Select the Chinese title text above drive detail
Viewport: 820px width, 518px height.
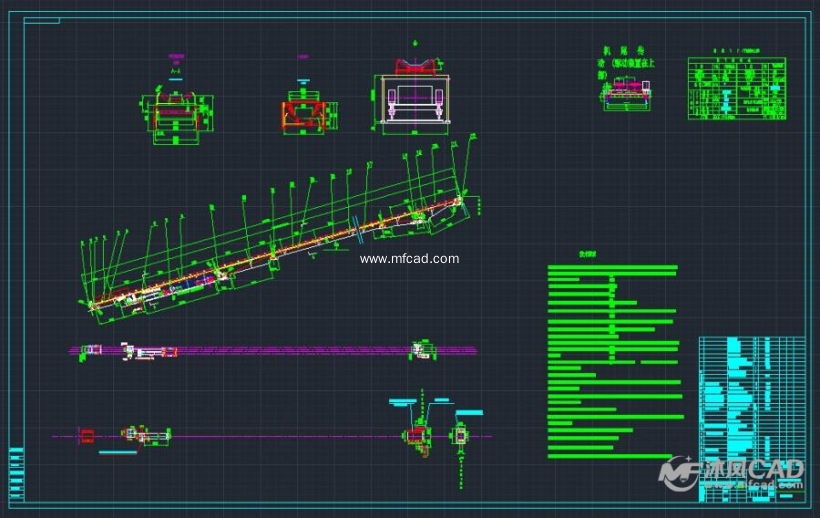point(628,60)
